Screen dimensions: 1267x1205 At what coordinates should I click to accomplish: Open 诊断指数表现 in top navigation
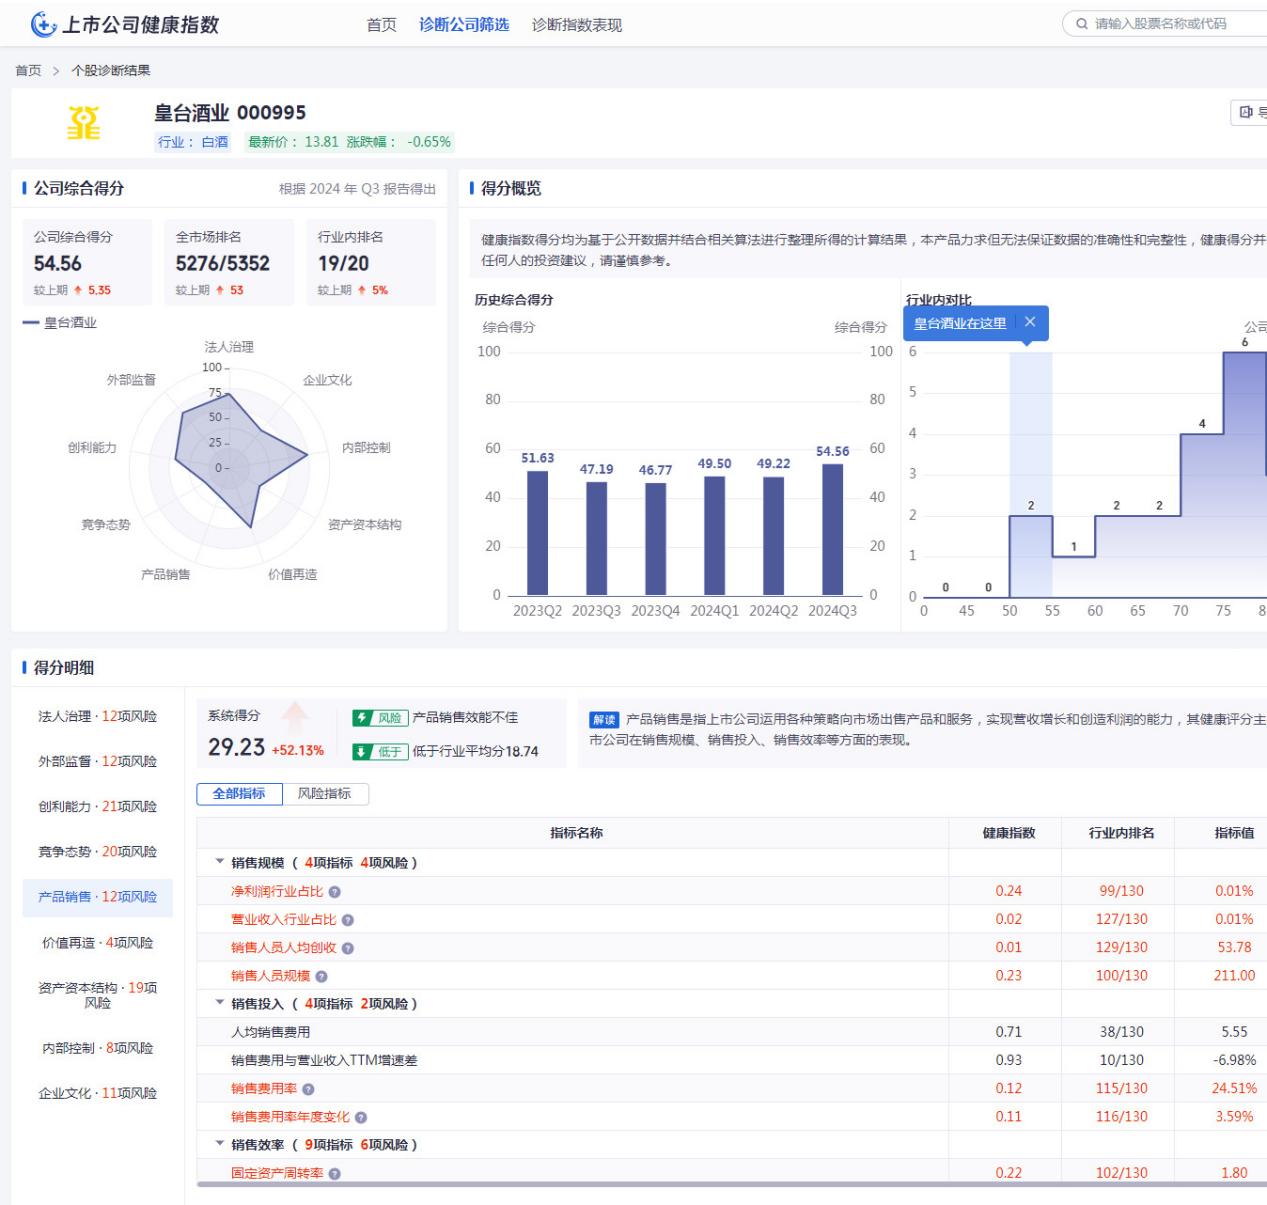click(576, 25)
